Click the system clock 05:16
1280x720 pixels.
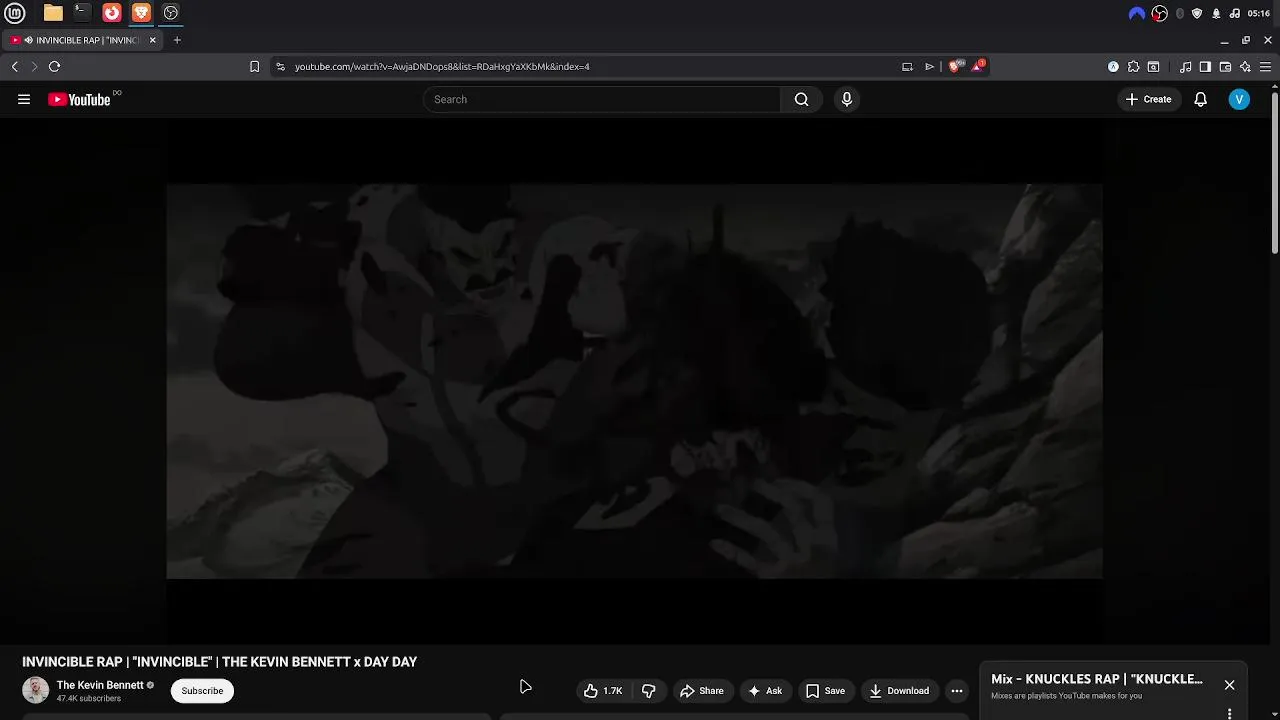[x=1259, y=13]
